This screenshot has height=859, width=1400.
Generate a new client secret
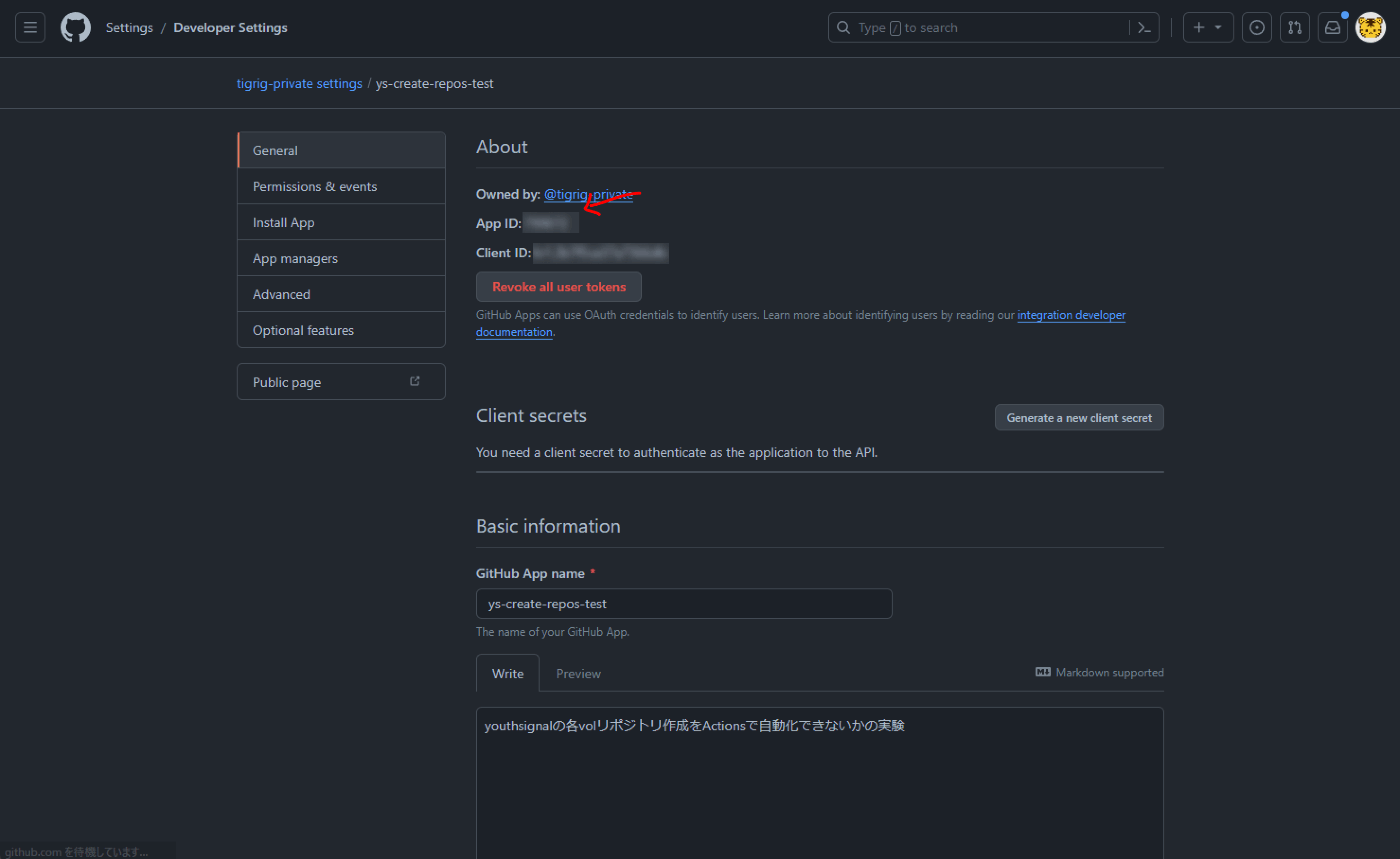(x=1079, y=418)
